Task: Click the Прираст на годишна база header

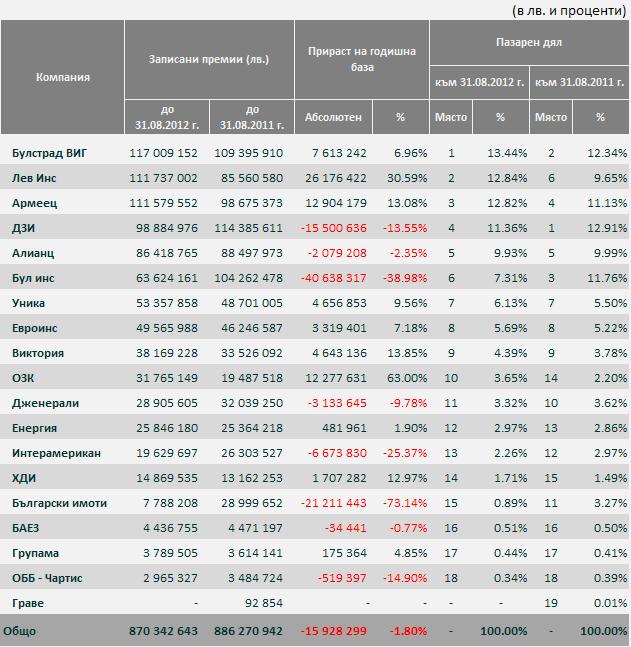Action: (362, 59)
